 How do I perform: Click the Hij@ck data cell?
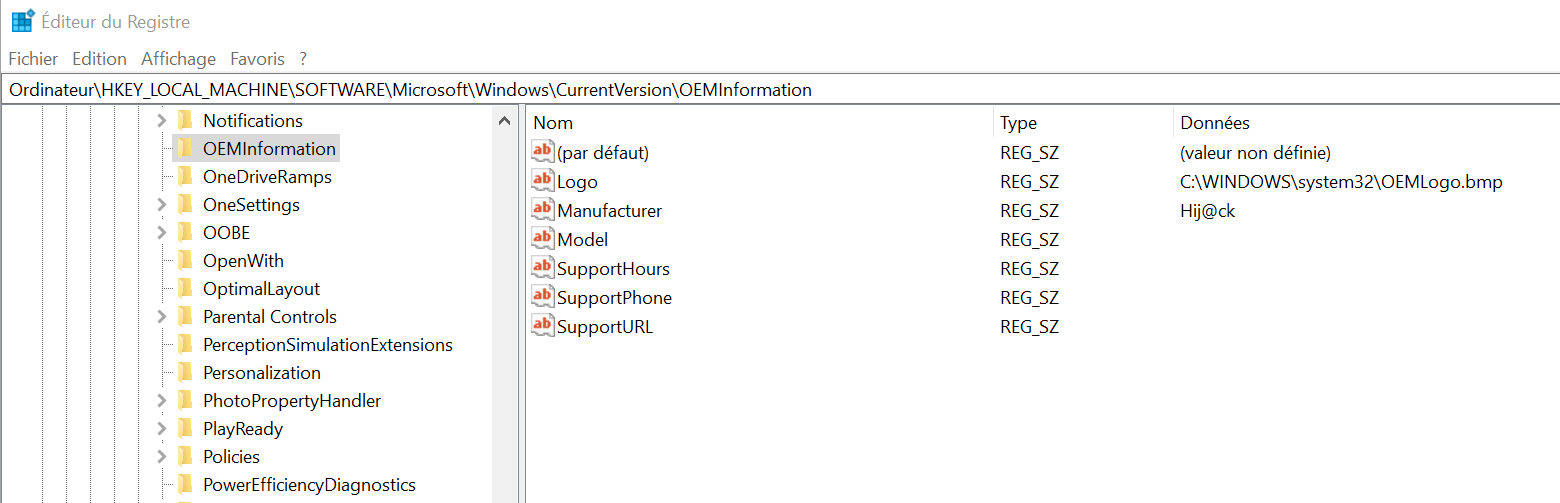point(1207,211)
